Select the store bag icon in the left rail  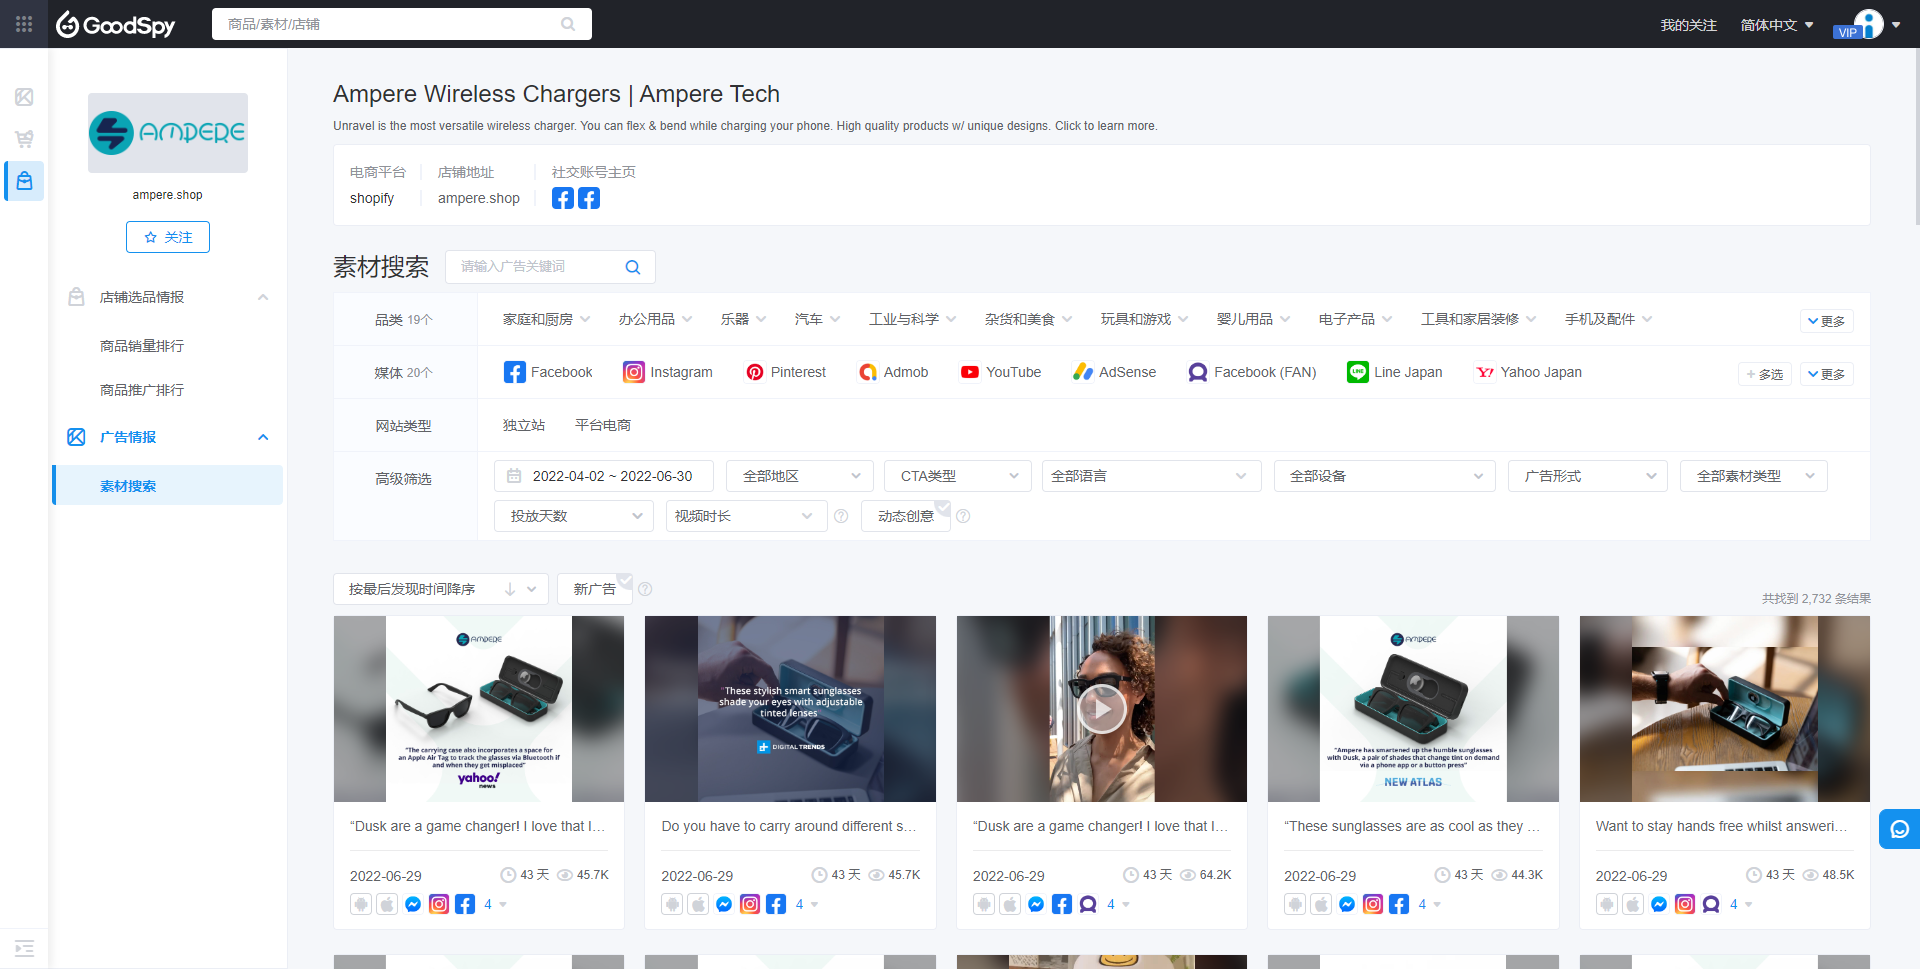tap(24, 181)
